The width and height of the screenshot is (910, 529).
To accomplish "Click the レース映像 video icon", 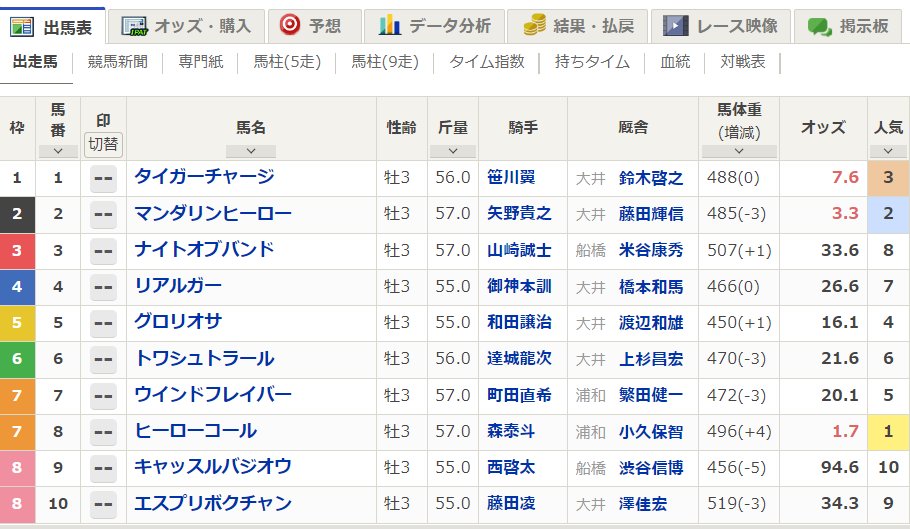I will point(676,26).
